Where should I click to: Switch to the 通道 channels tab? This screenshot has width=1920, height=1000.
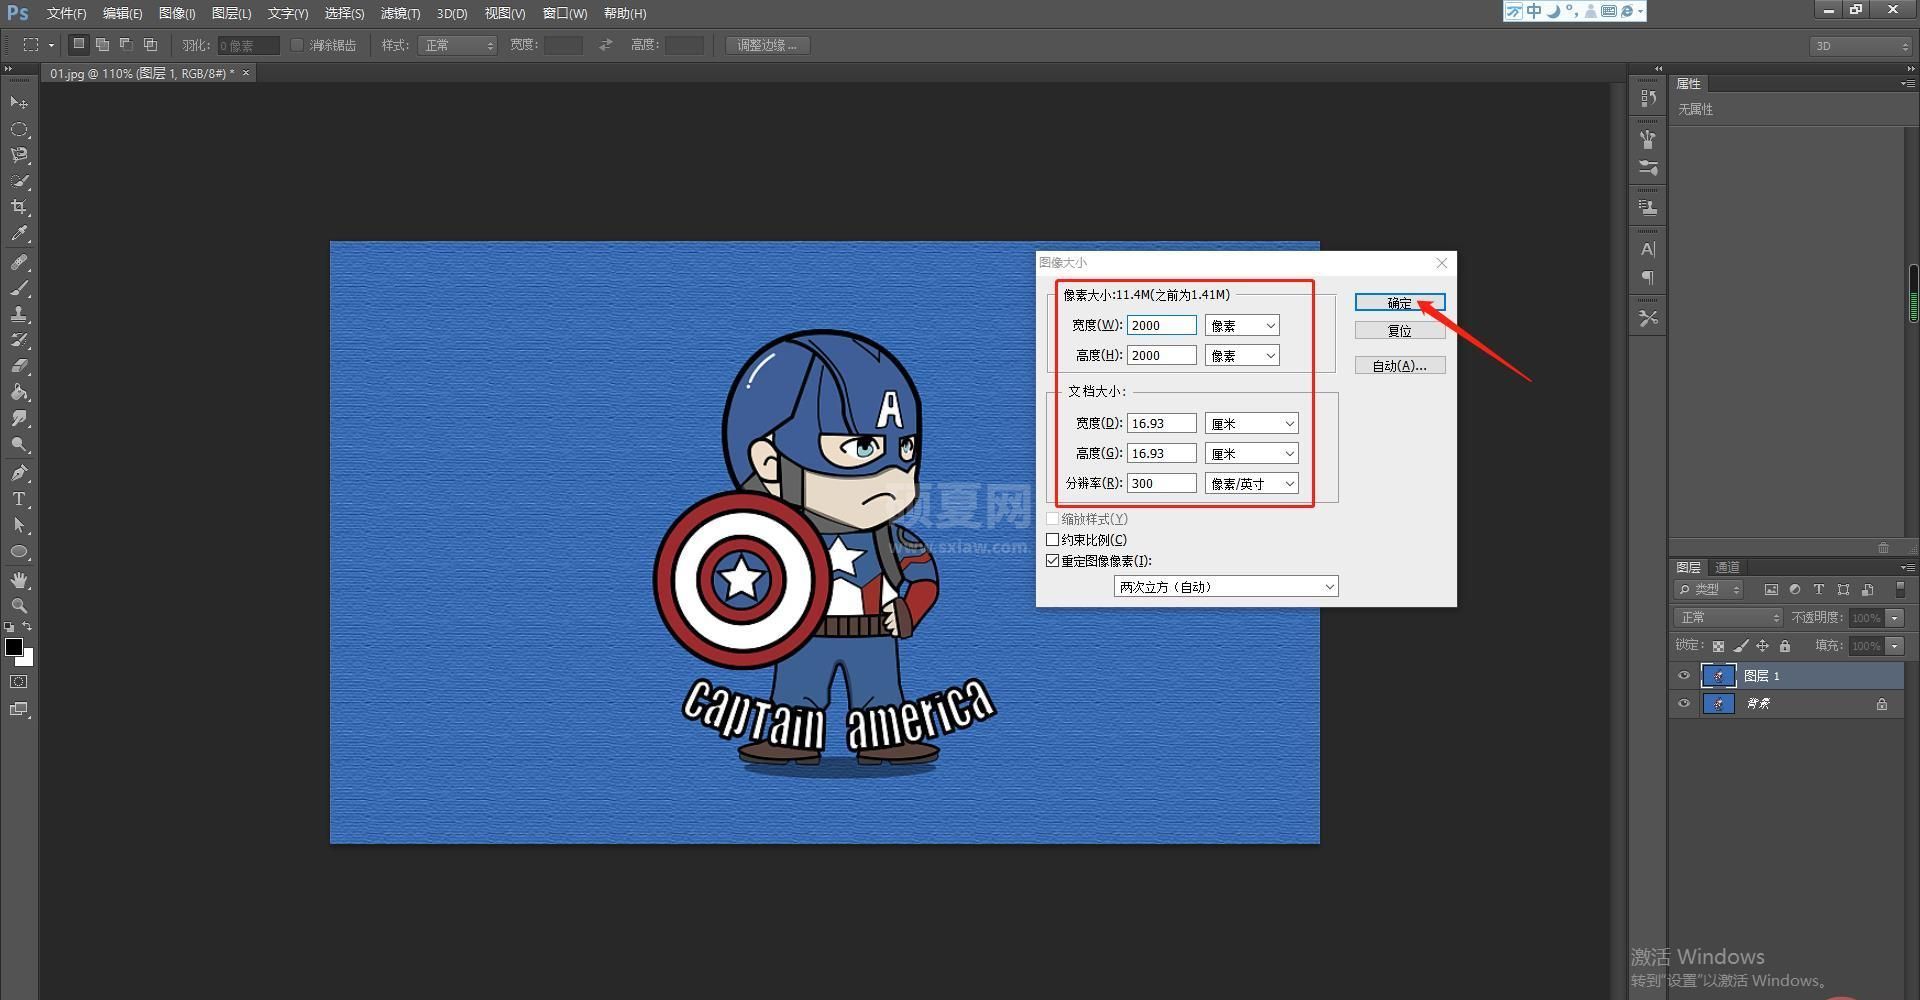click(1727, 567)
